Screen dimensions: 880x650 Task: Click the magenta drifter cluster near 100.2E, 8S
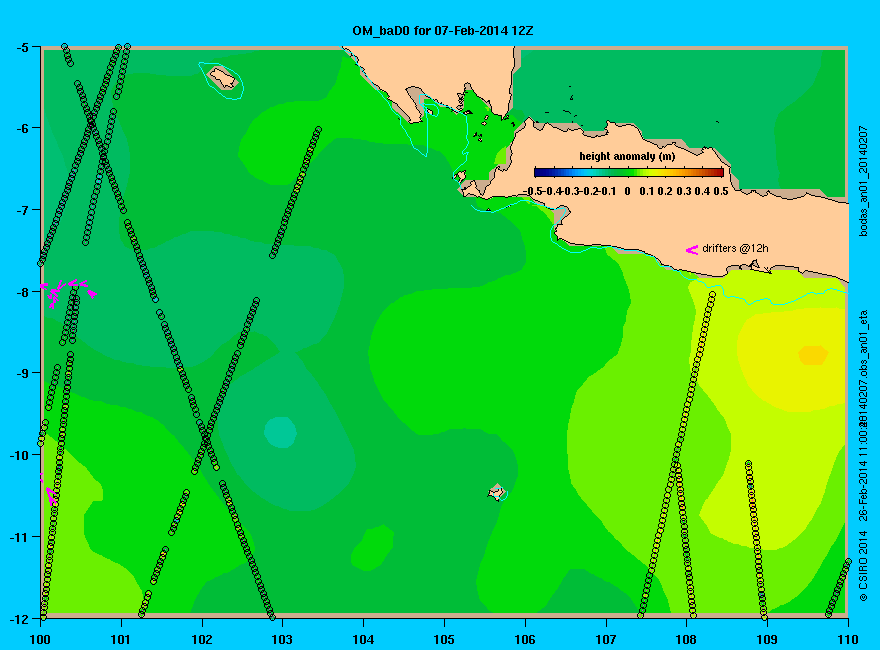tap(67, 292)
